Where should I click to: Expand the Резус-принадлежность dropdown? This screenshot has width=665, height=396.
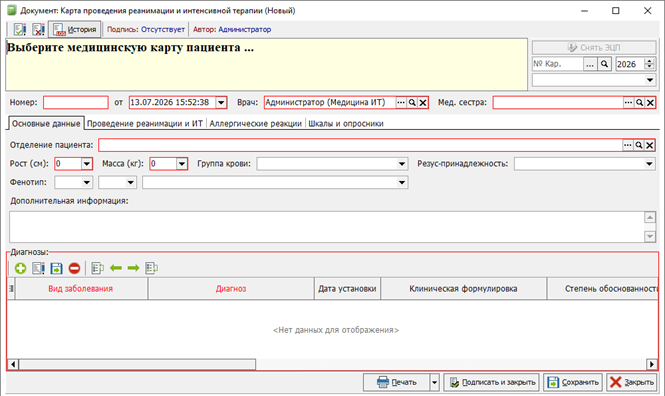click(649, 164)
